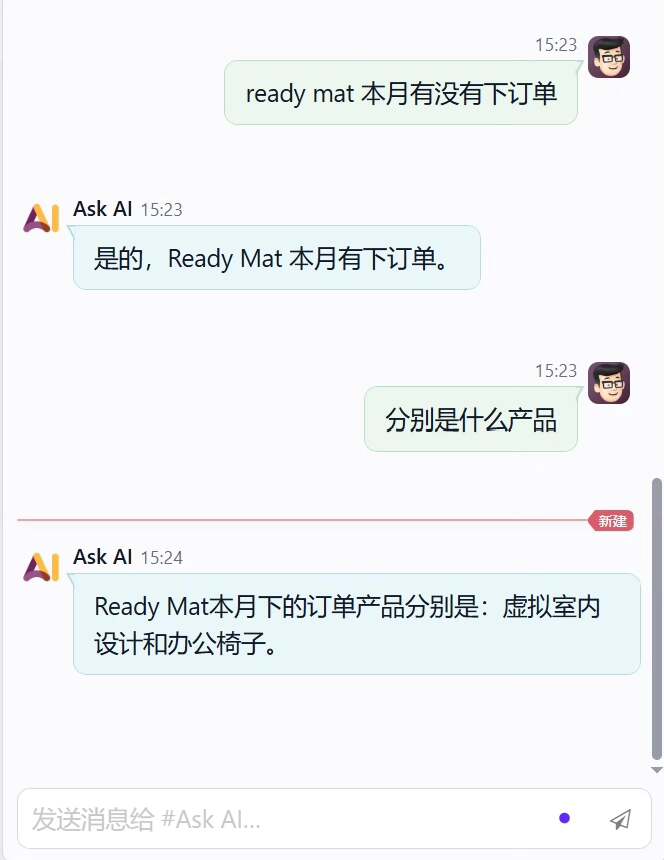Select the reply mentioning 虚拟室内设计和办公椅子
Screen dimensions: 664x860
357,624
